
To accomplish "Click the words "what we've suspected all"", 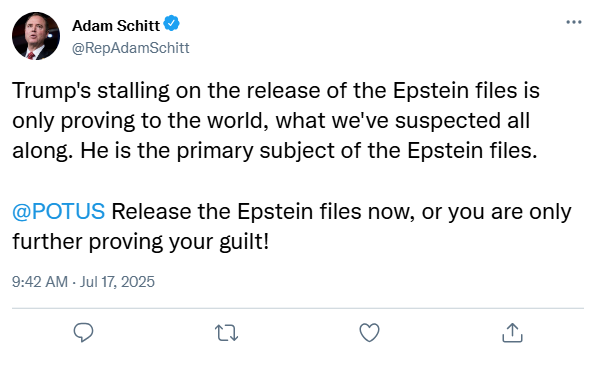I will [x=403, y=121].
